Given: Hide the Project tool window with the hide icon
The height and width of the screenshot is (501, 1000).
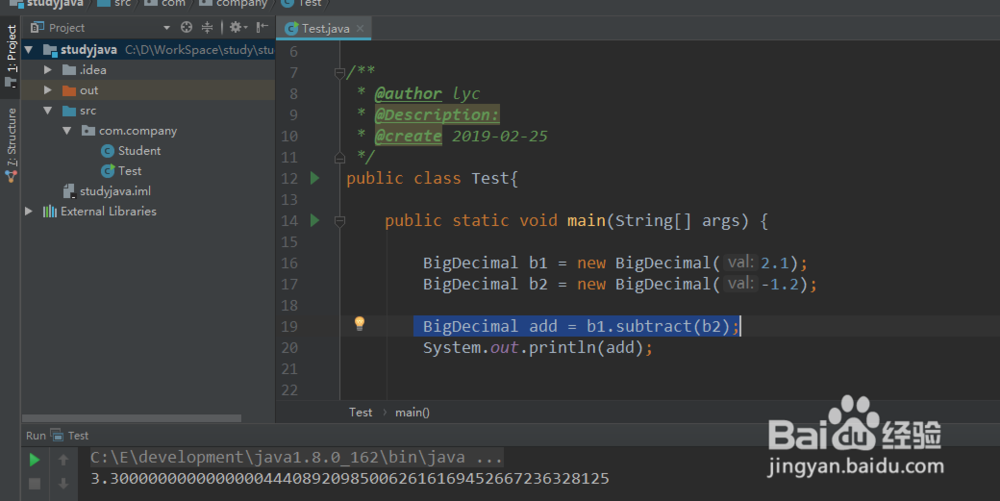Looking at the screenshot, I should coord(262,27).
